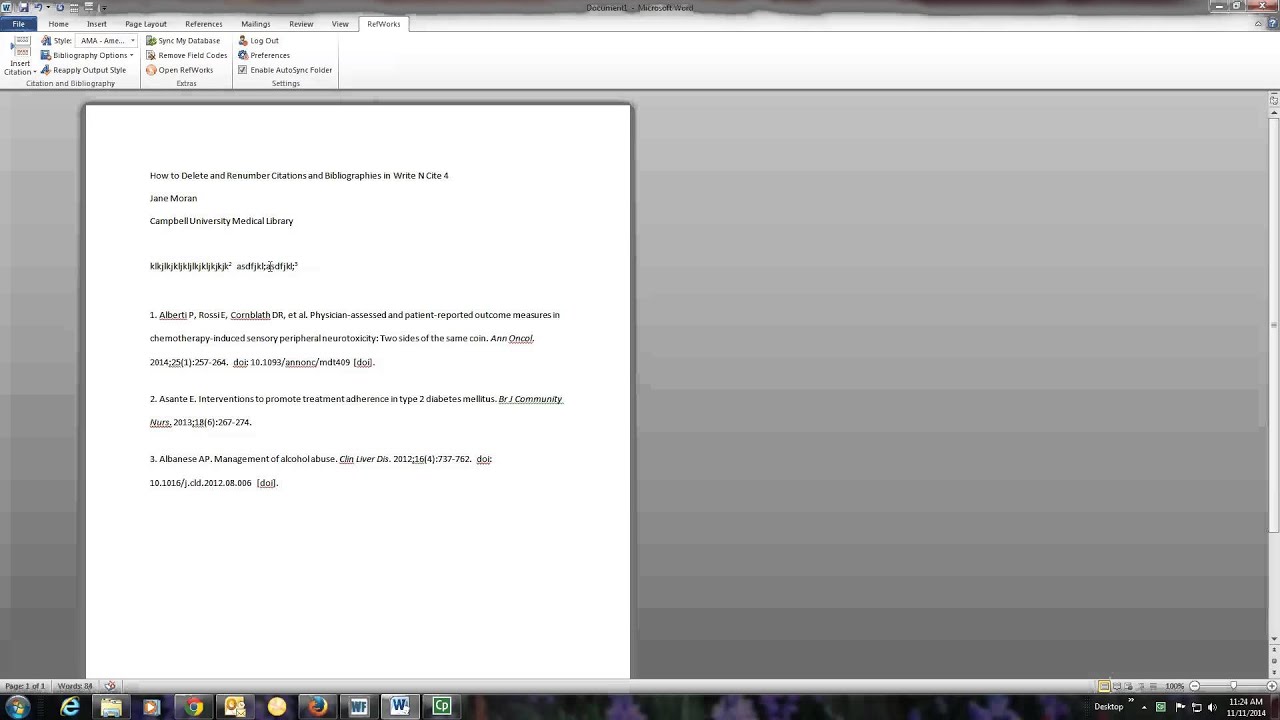Switch to the View tab
This screenshot has height=720, width=1280.
(x=340, y=24)
